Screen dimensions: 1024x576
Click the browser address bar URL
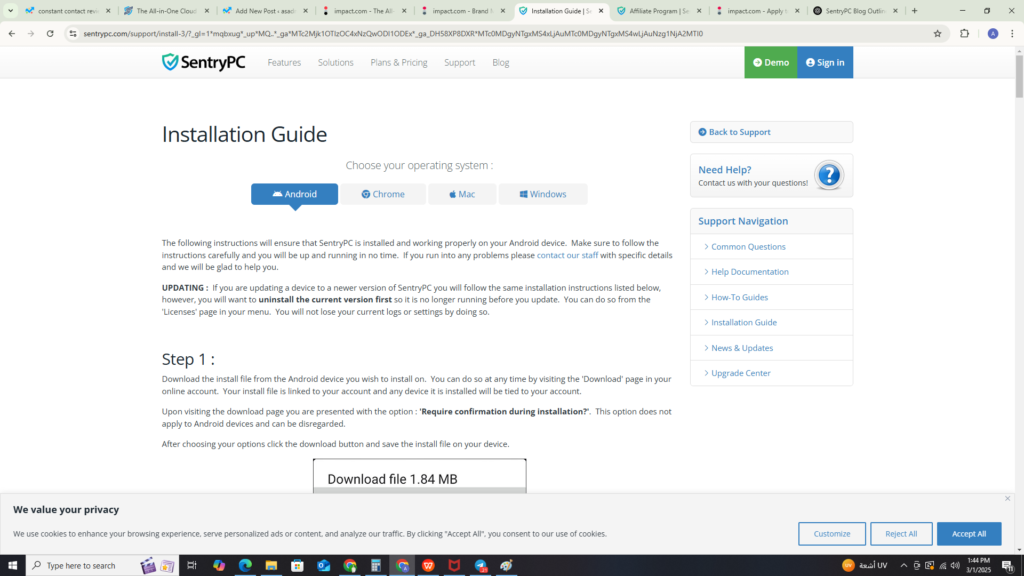[x=393, y=33]
